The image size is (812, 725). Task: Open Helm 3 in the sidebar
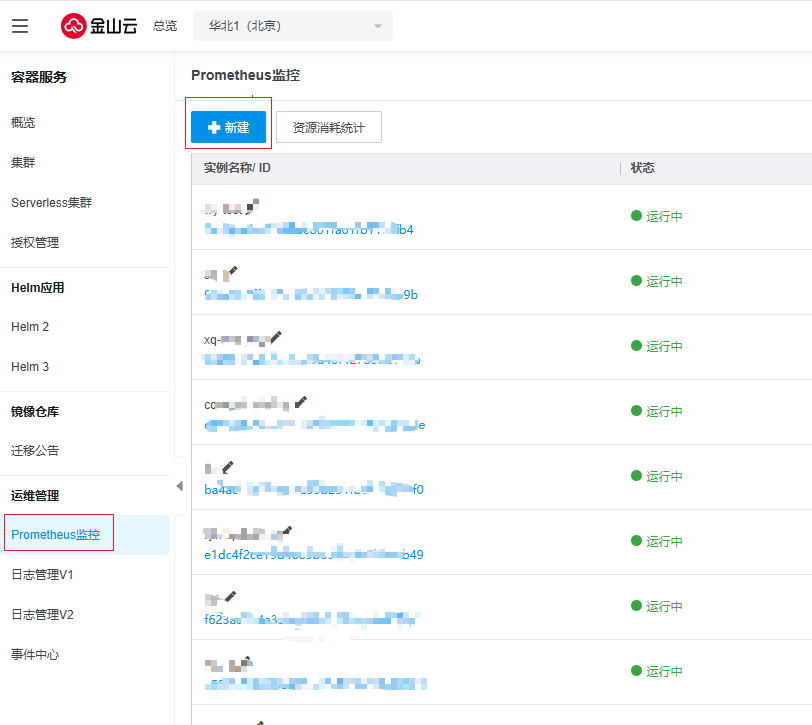pos(30,367)
